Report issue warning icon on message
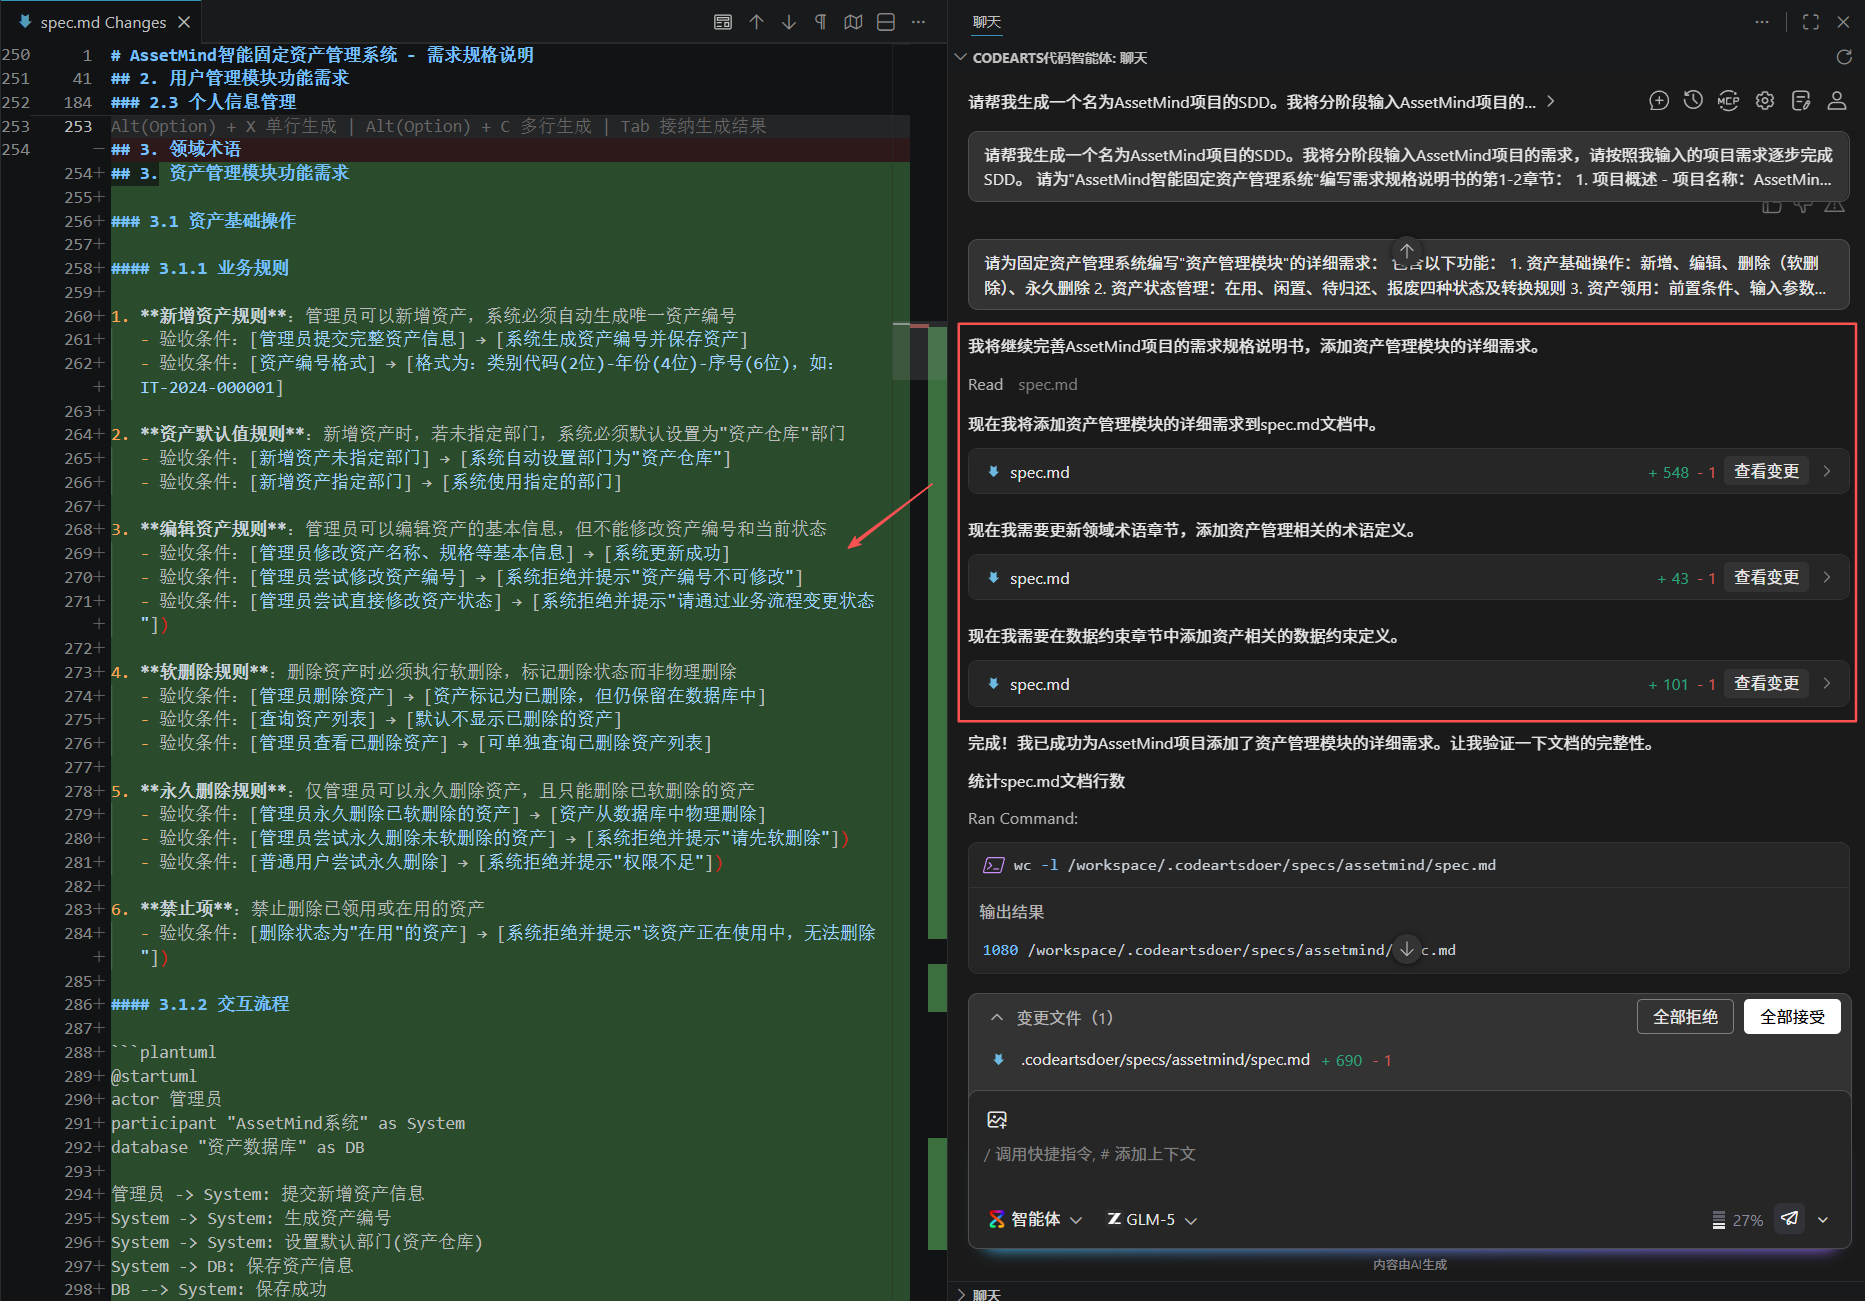The width and height of the screenshot is (1865, 1301). click(1834, 206)
